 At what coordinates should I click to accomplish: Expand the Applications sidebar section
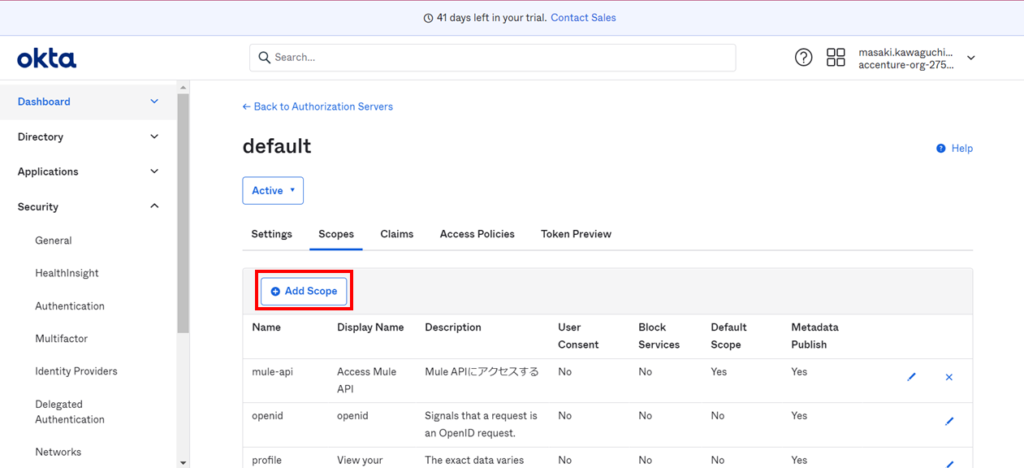pos(154,172)
